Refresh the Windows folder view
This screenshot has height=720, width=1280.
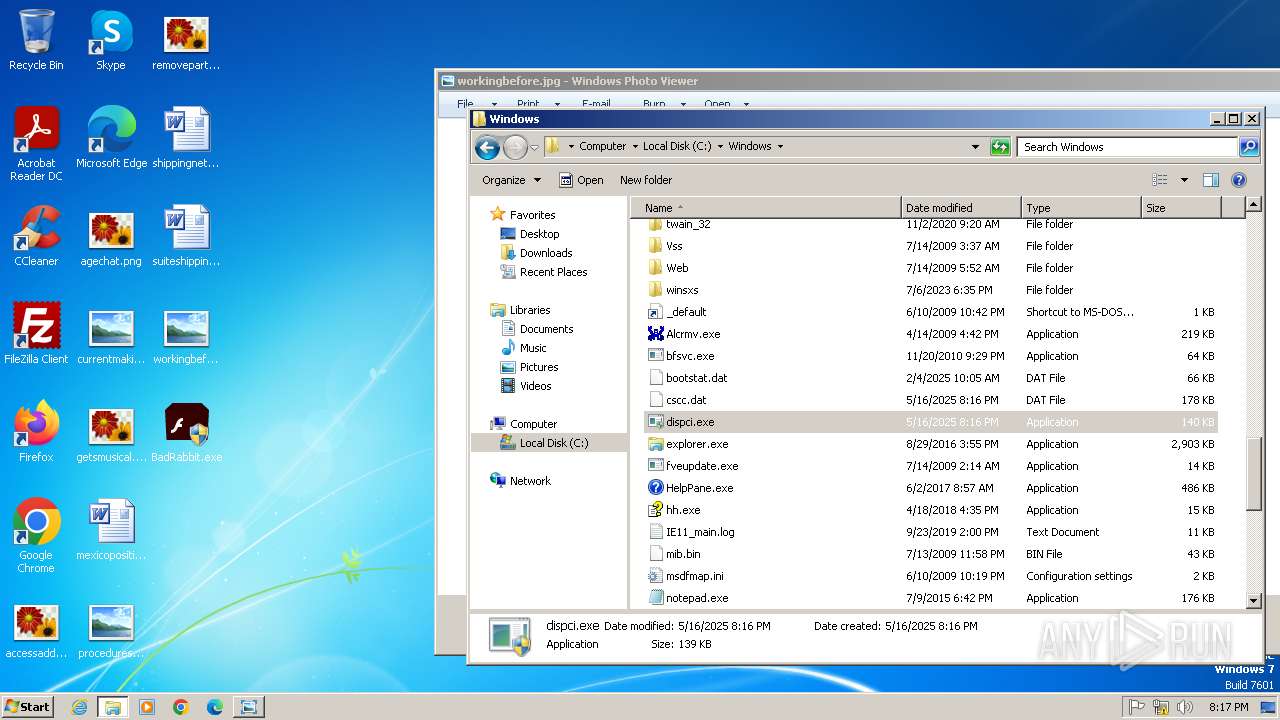tap(1000, 147)
